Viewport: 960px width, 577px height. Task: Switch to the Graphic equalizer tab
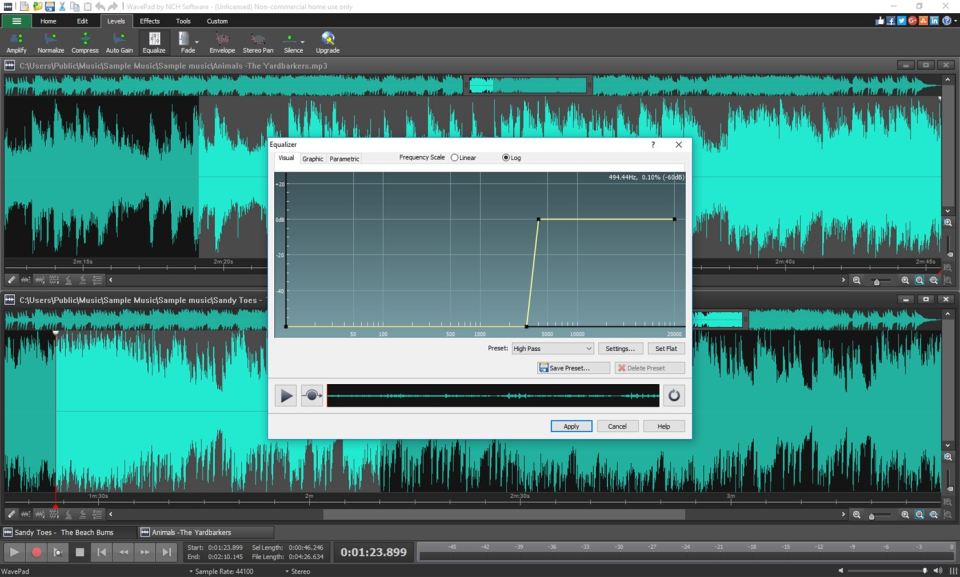[312, 159]
